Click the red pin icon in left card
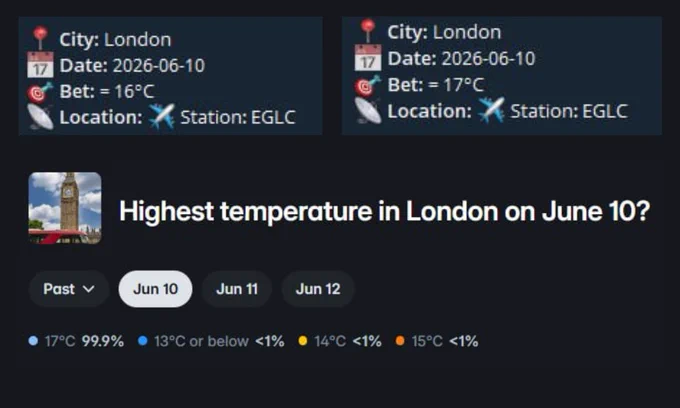This screenshot has height=408, width=680. (x=40, y=37)
